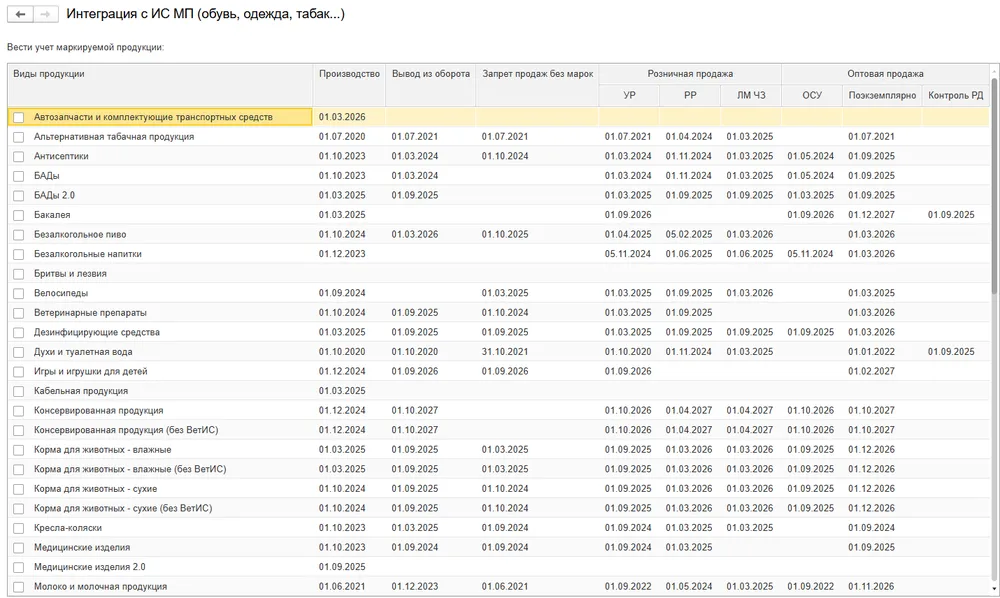
Task: Check the Антисептики checkbox
Action: [x=18, y=156]
